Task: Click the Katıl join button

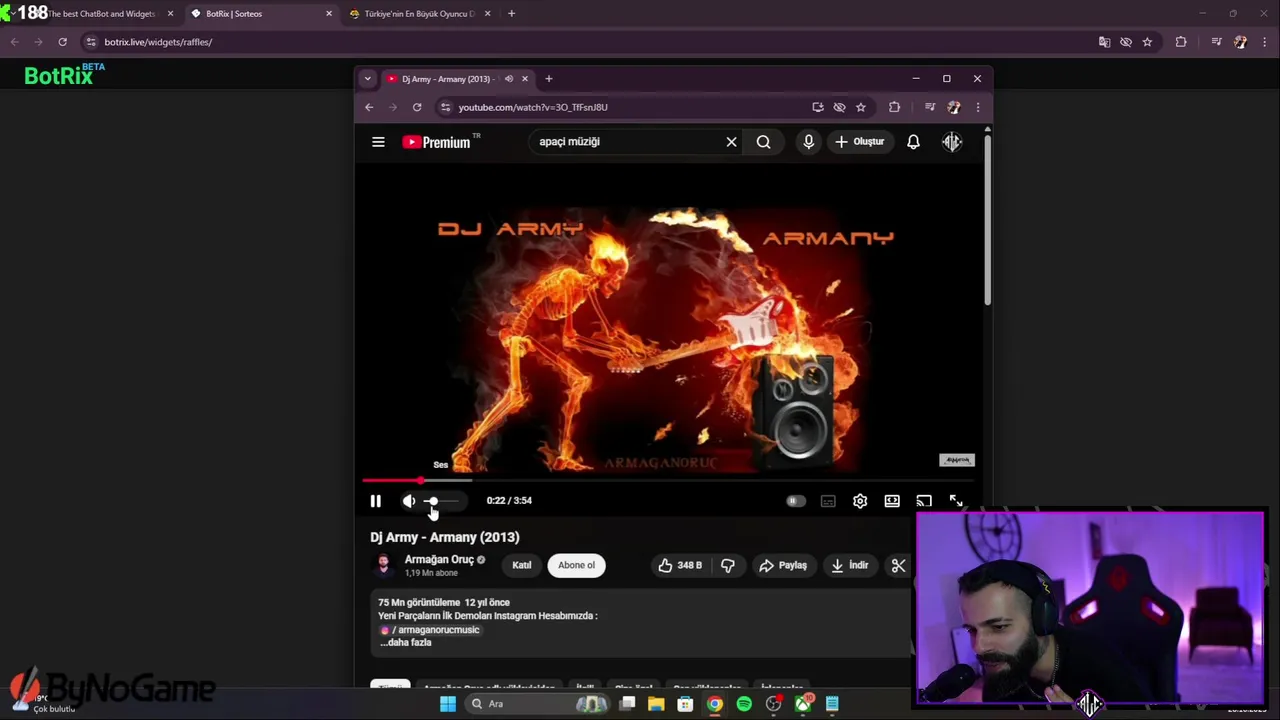Action: pos(522,565)
